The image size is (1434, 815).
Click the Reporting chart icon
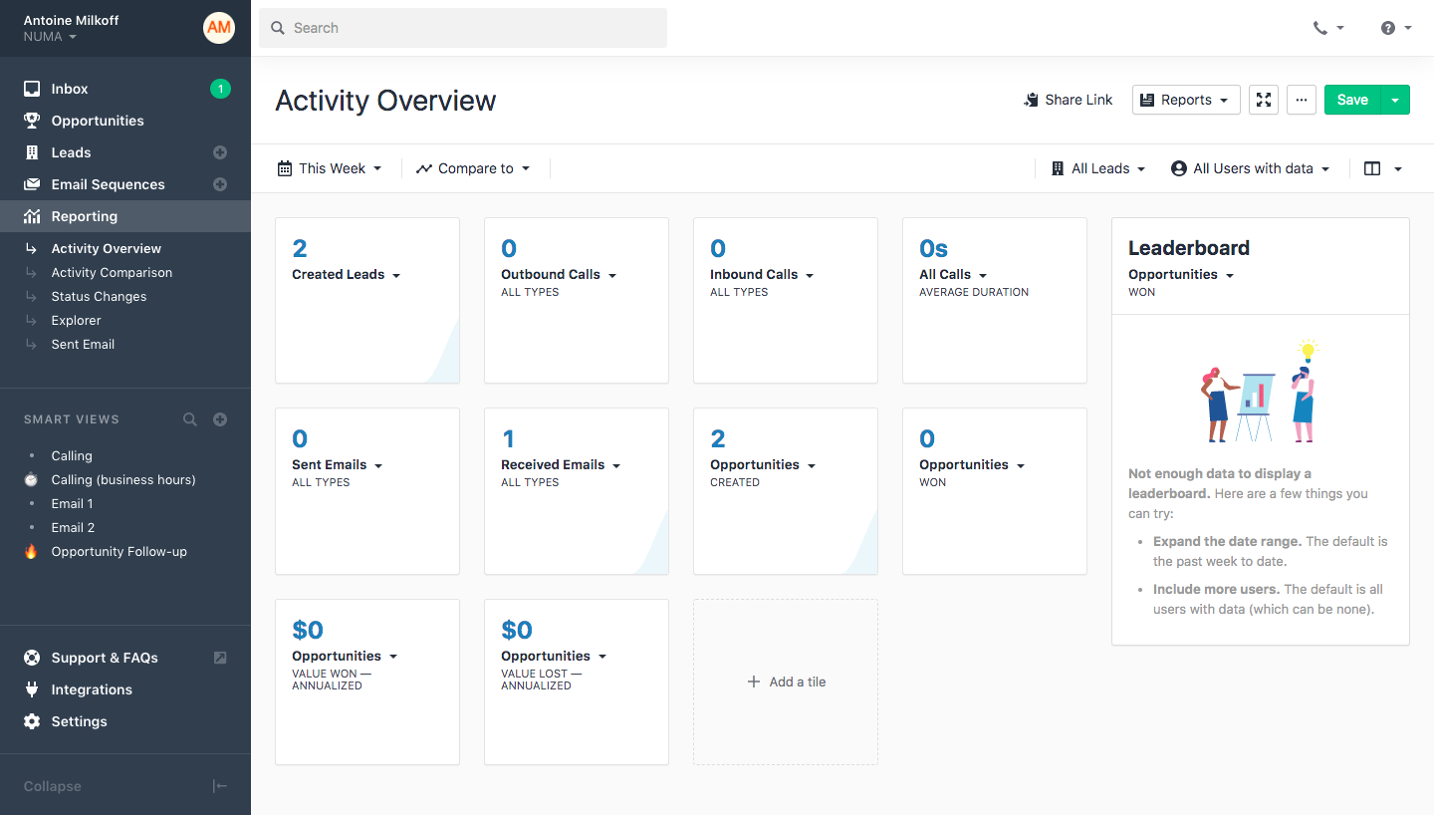click(32, 217)
